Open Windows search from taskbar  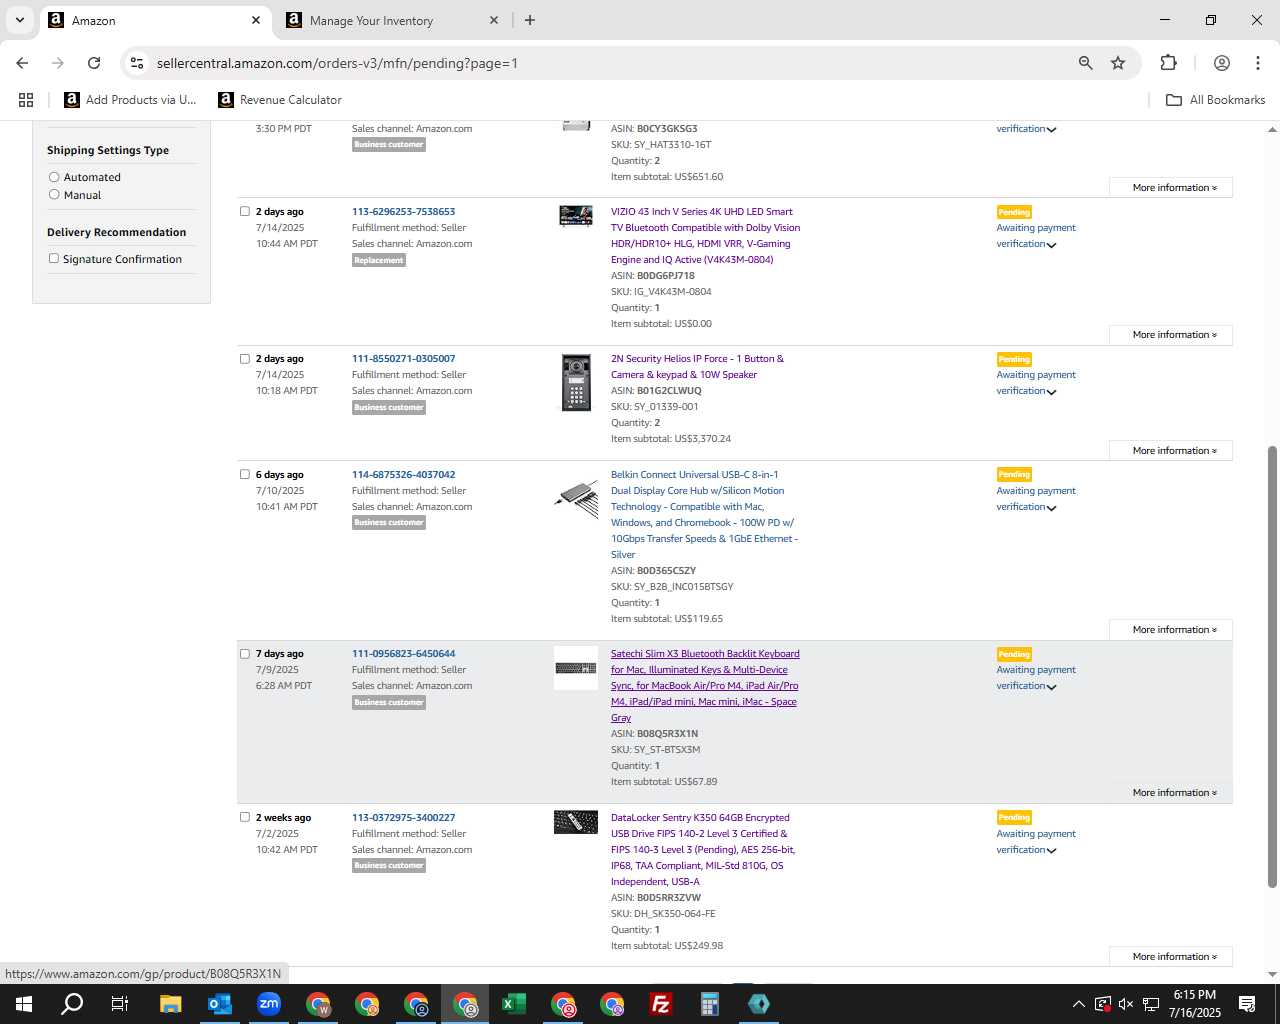pos(72,1004)
